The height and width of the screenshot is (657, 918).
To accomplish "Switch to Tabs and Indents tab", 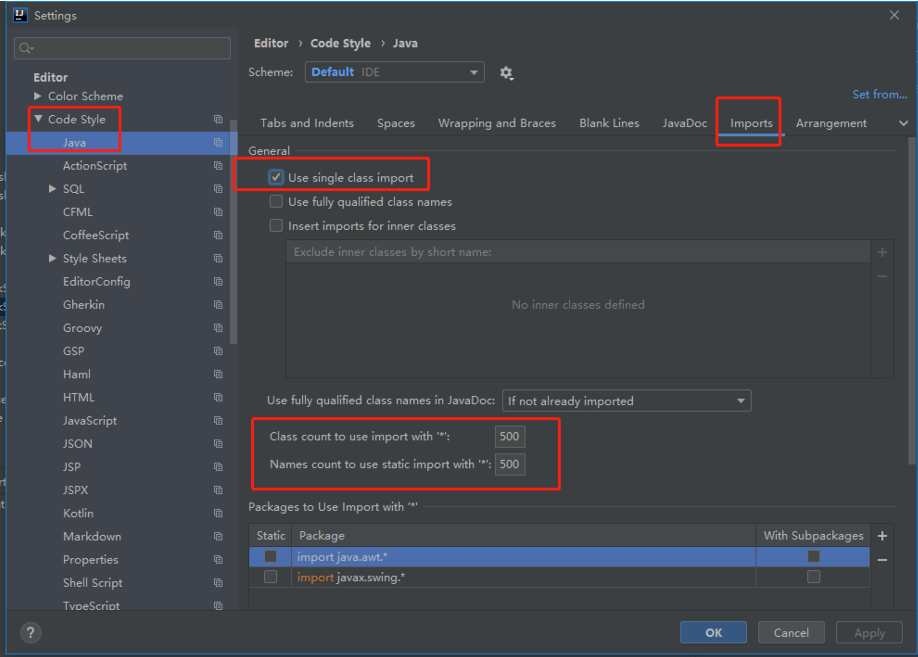I will (307, 124).
